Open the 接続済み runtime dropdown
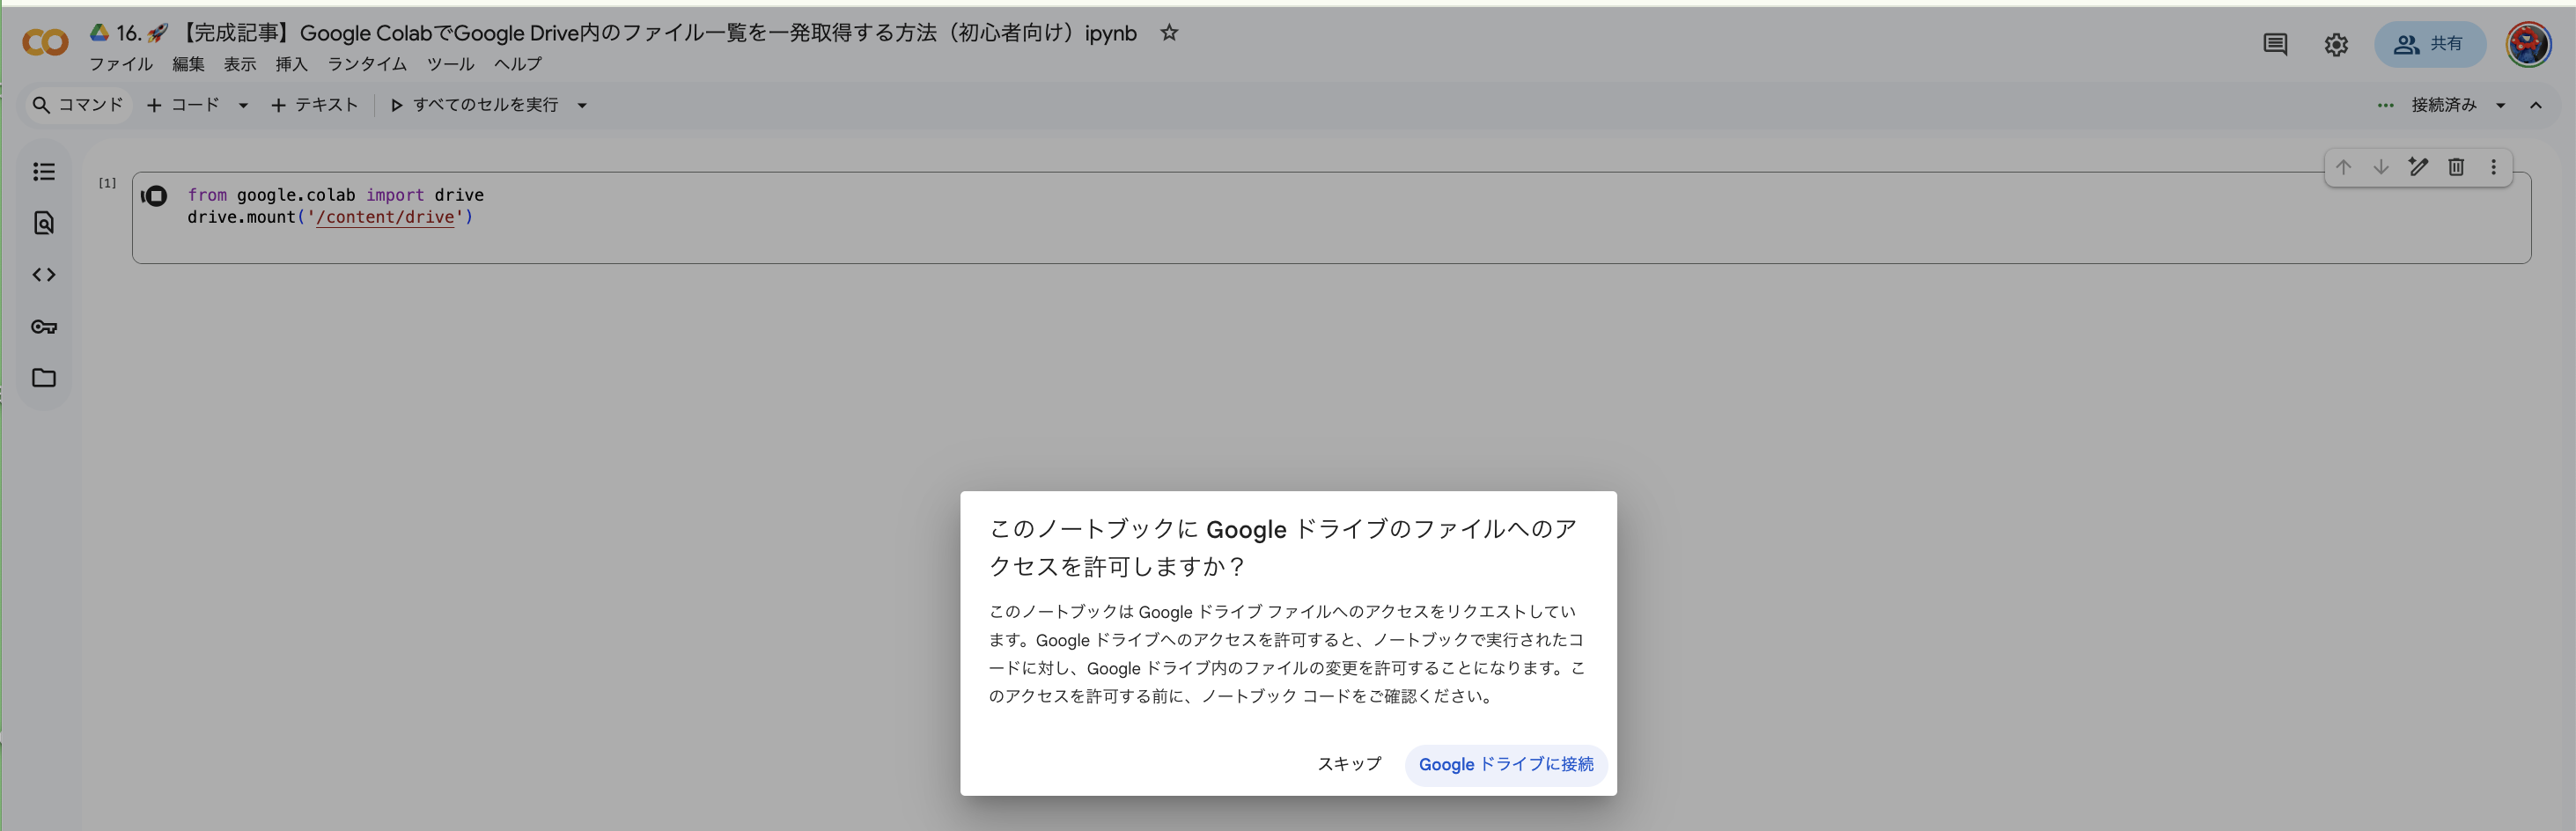2576x831 pixels. 2500,104
